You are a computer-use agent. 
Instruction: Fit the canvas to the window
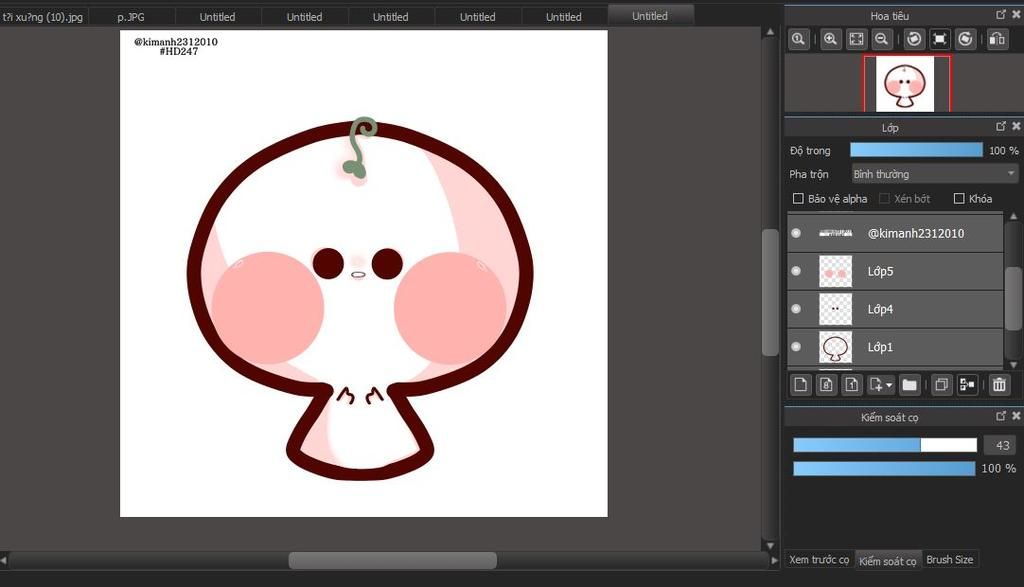point(856,39)
